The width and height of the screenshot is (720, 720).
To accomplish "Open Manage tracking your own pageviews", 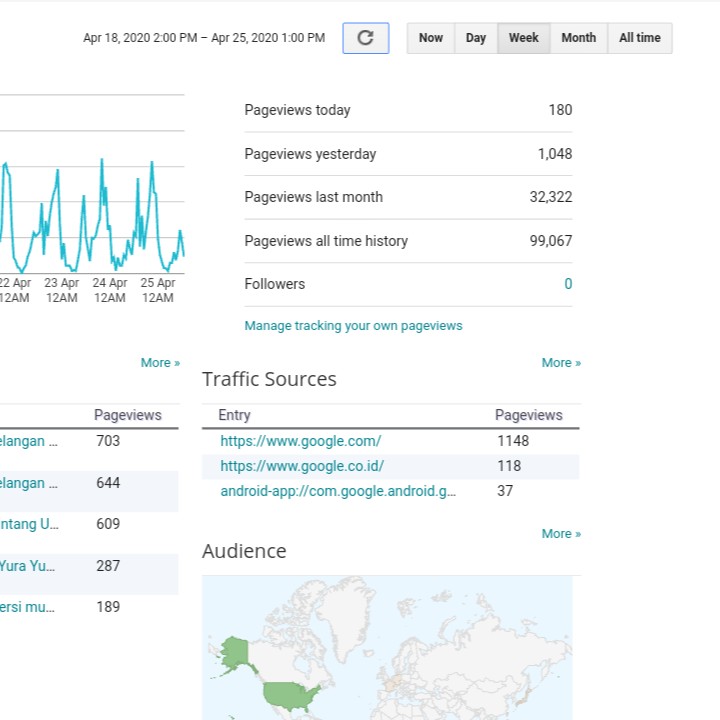I will [x=353, y=326].
